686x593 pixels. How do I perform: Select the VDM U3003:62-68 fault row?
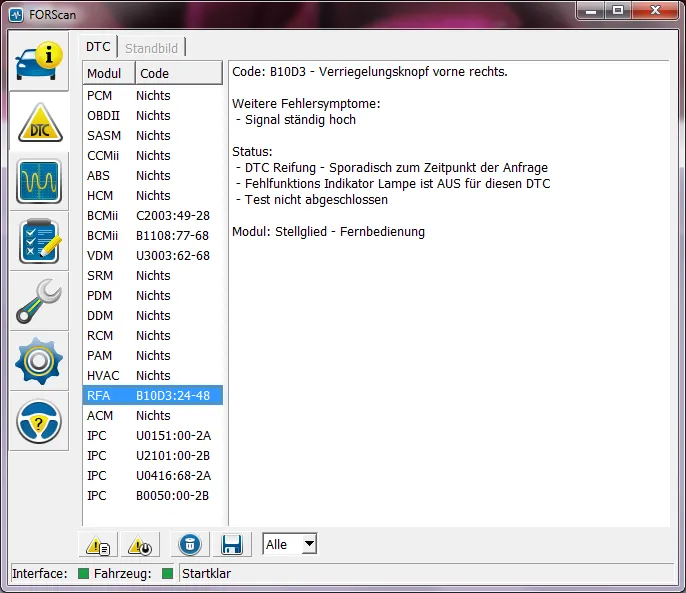point(152,255)
